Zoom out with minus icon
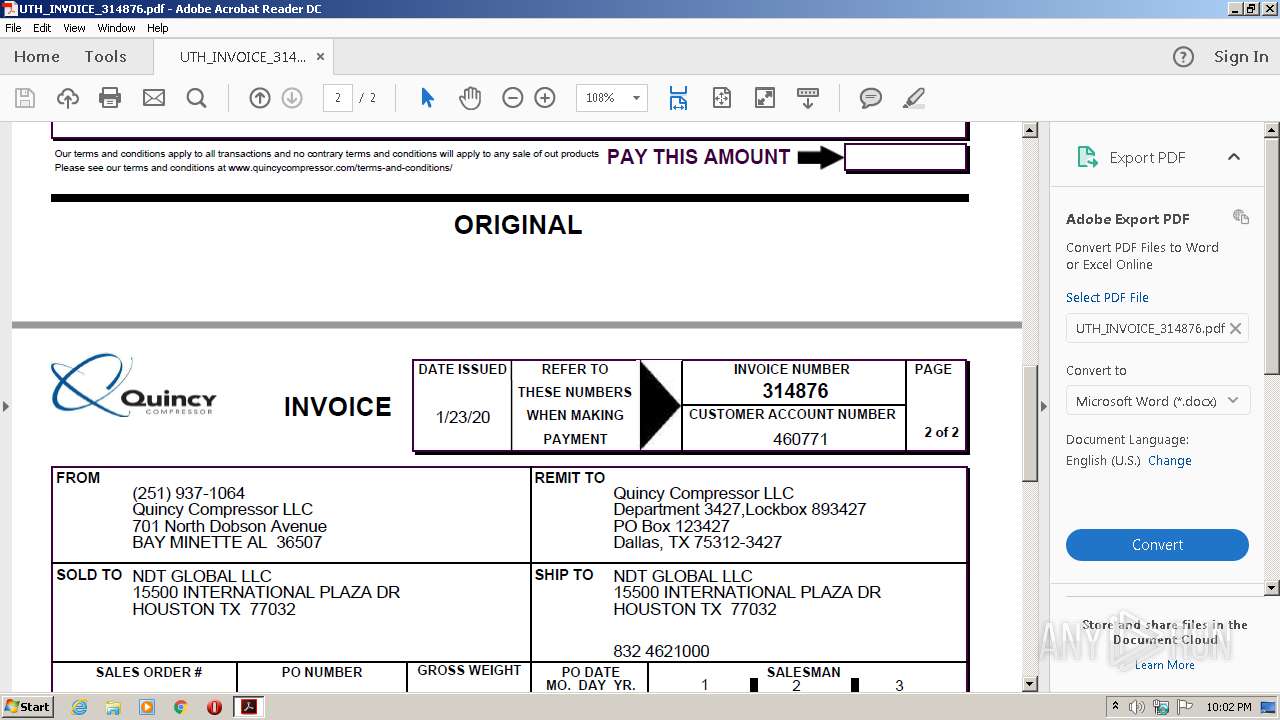 pyautogui.click(x=513, y=98)
